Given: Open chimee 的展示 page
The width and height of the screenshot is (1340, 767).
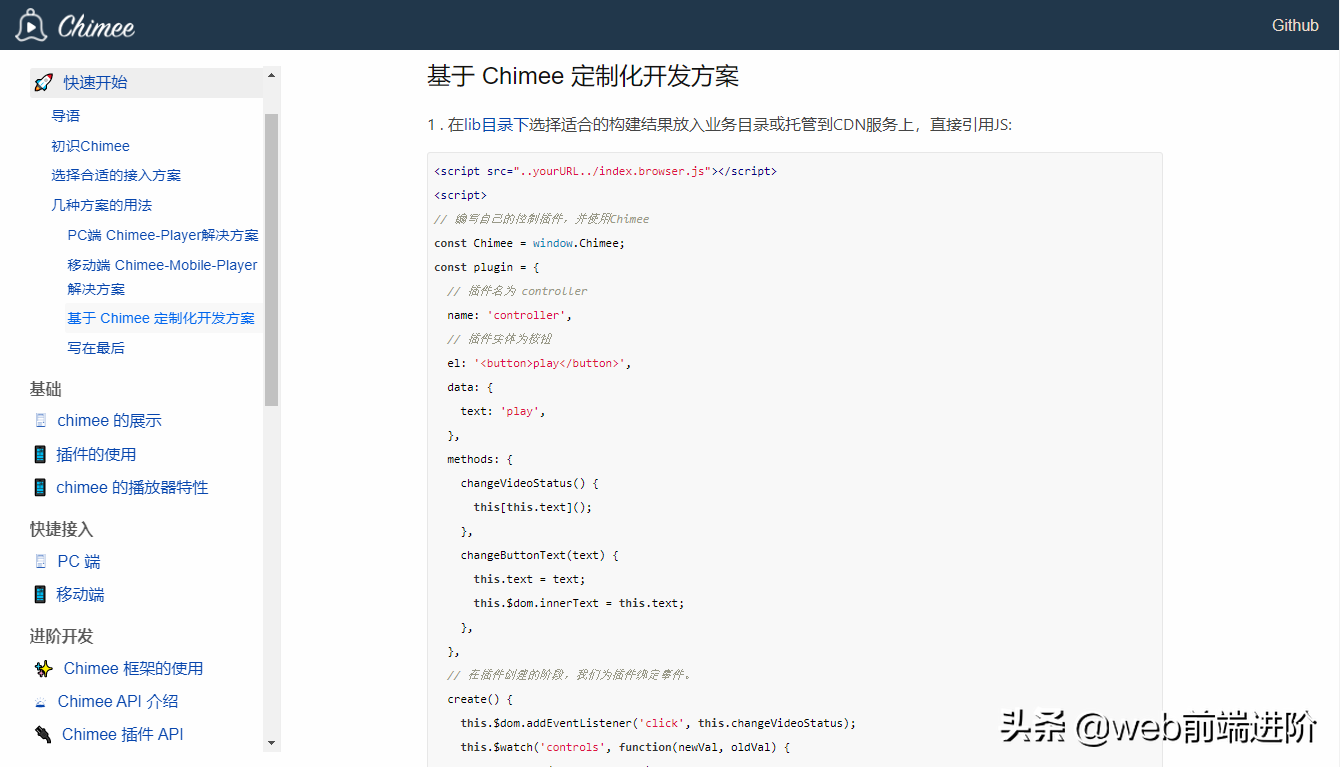Looking at the screenshot, I should tap(109, 421).
